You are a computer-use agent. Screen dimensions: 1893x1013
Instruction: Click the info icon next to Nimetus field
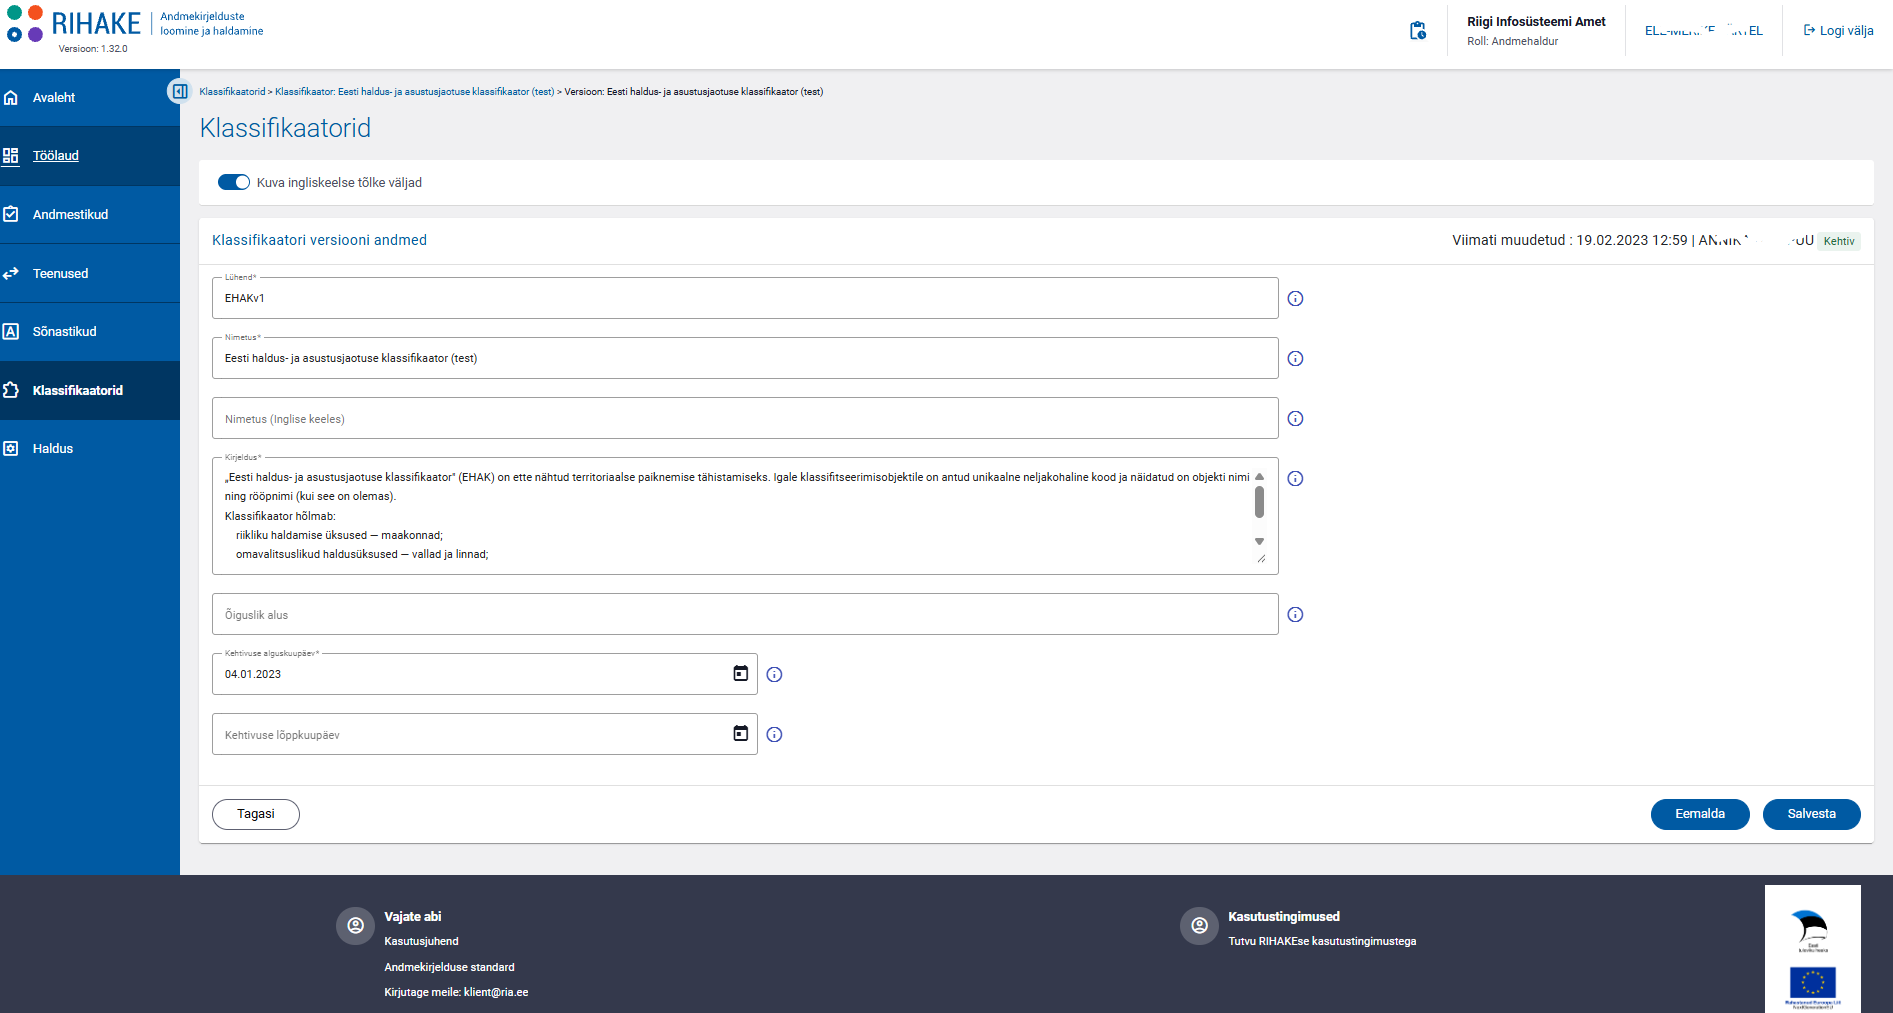tap(1295, 359)
